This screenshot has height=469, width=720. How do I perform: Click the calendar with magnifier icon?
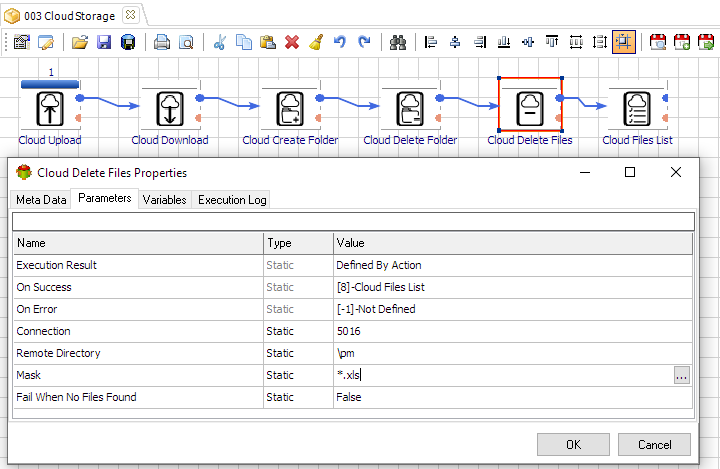pyautogui.click(x=658, y=42)
